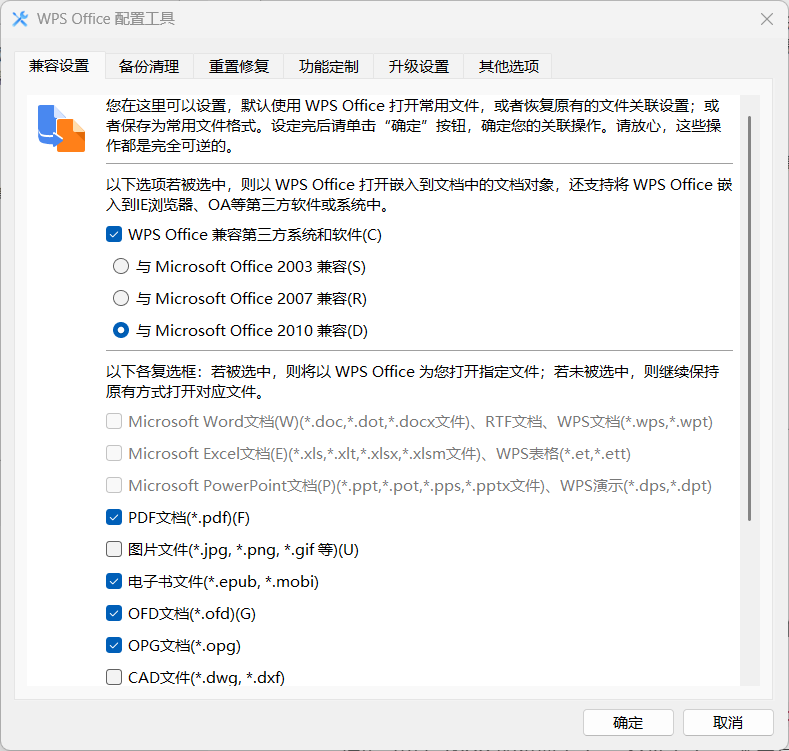The image size is (789, 751).
Task: Toggle the Microsoft Word文档 checkbox
Action: click(x=114, y=421)
